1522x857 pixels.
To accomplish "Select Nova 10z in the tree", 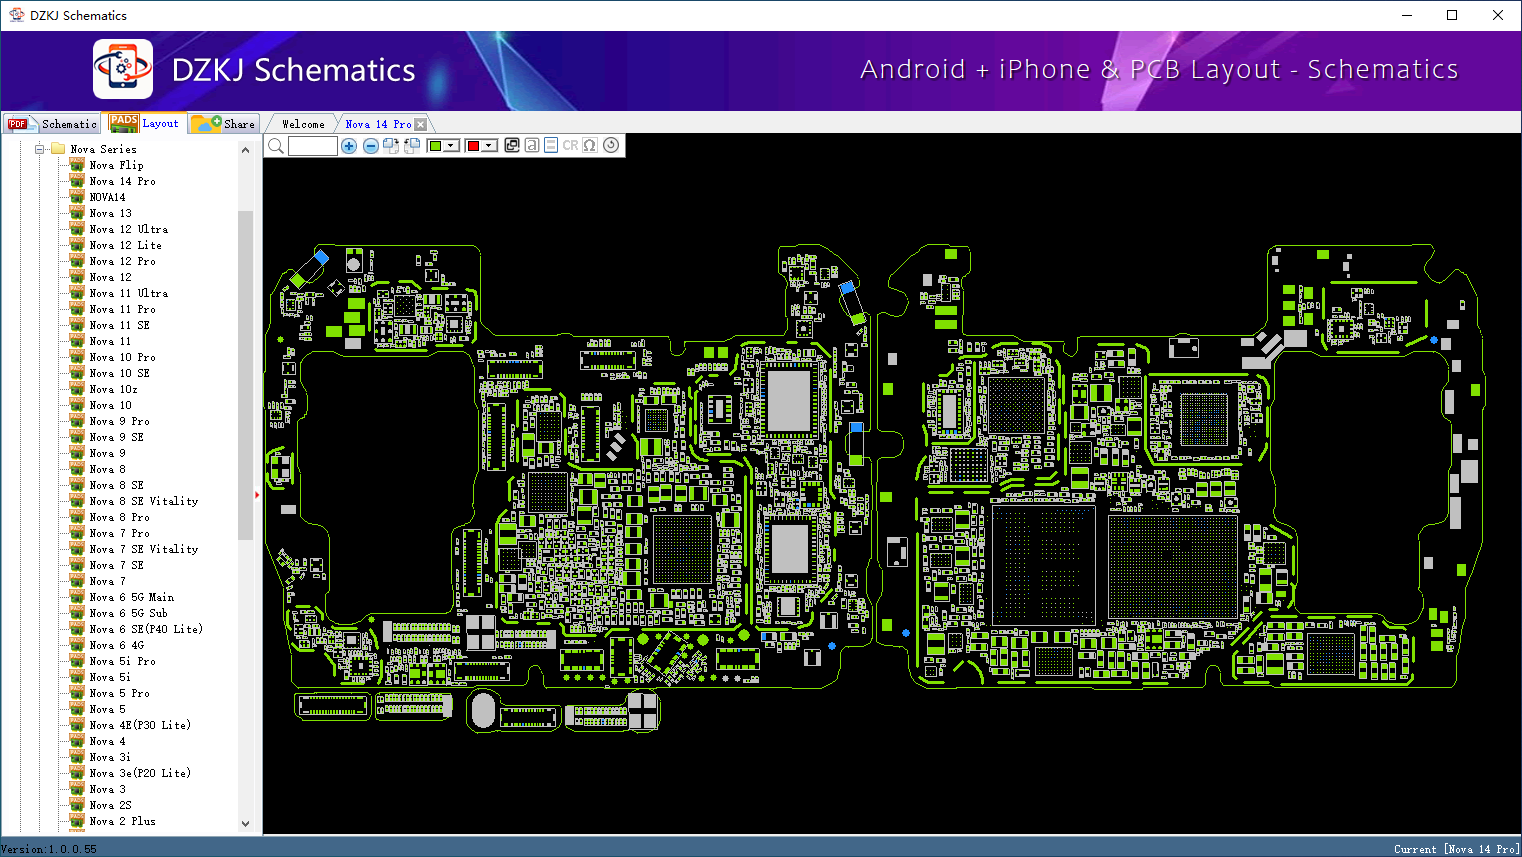I will (x=113, y=389).
